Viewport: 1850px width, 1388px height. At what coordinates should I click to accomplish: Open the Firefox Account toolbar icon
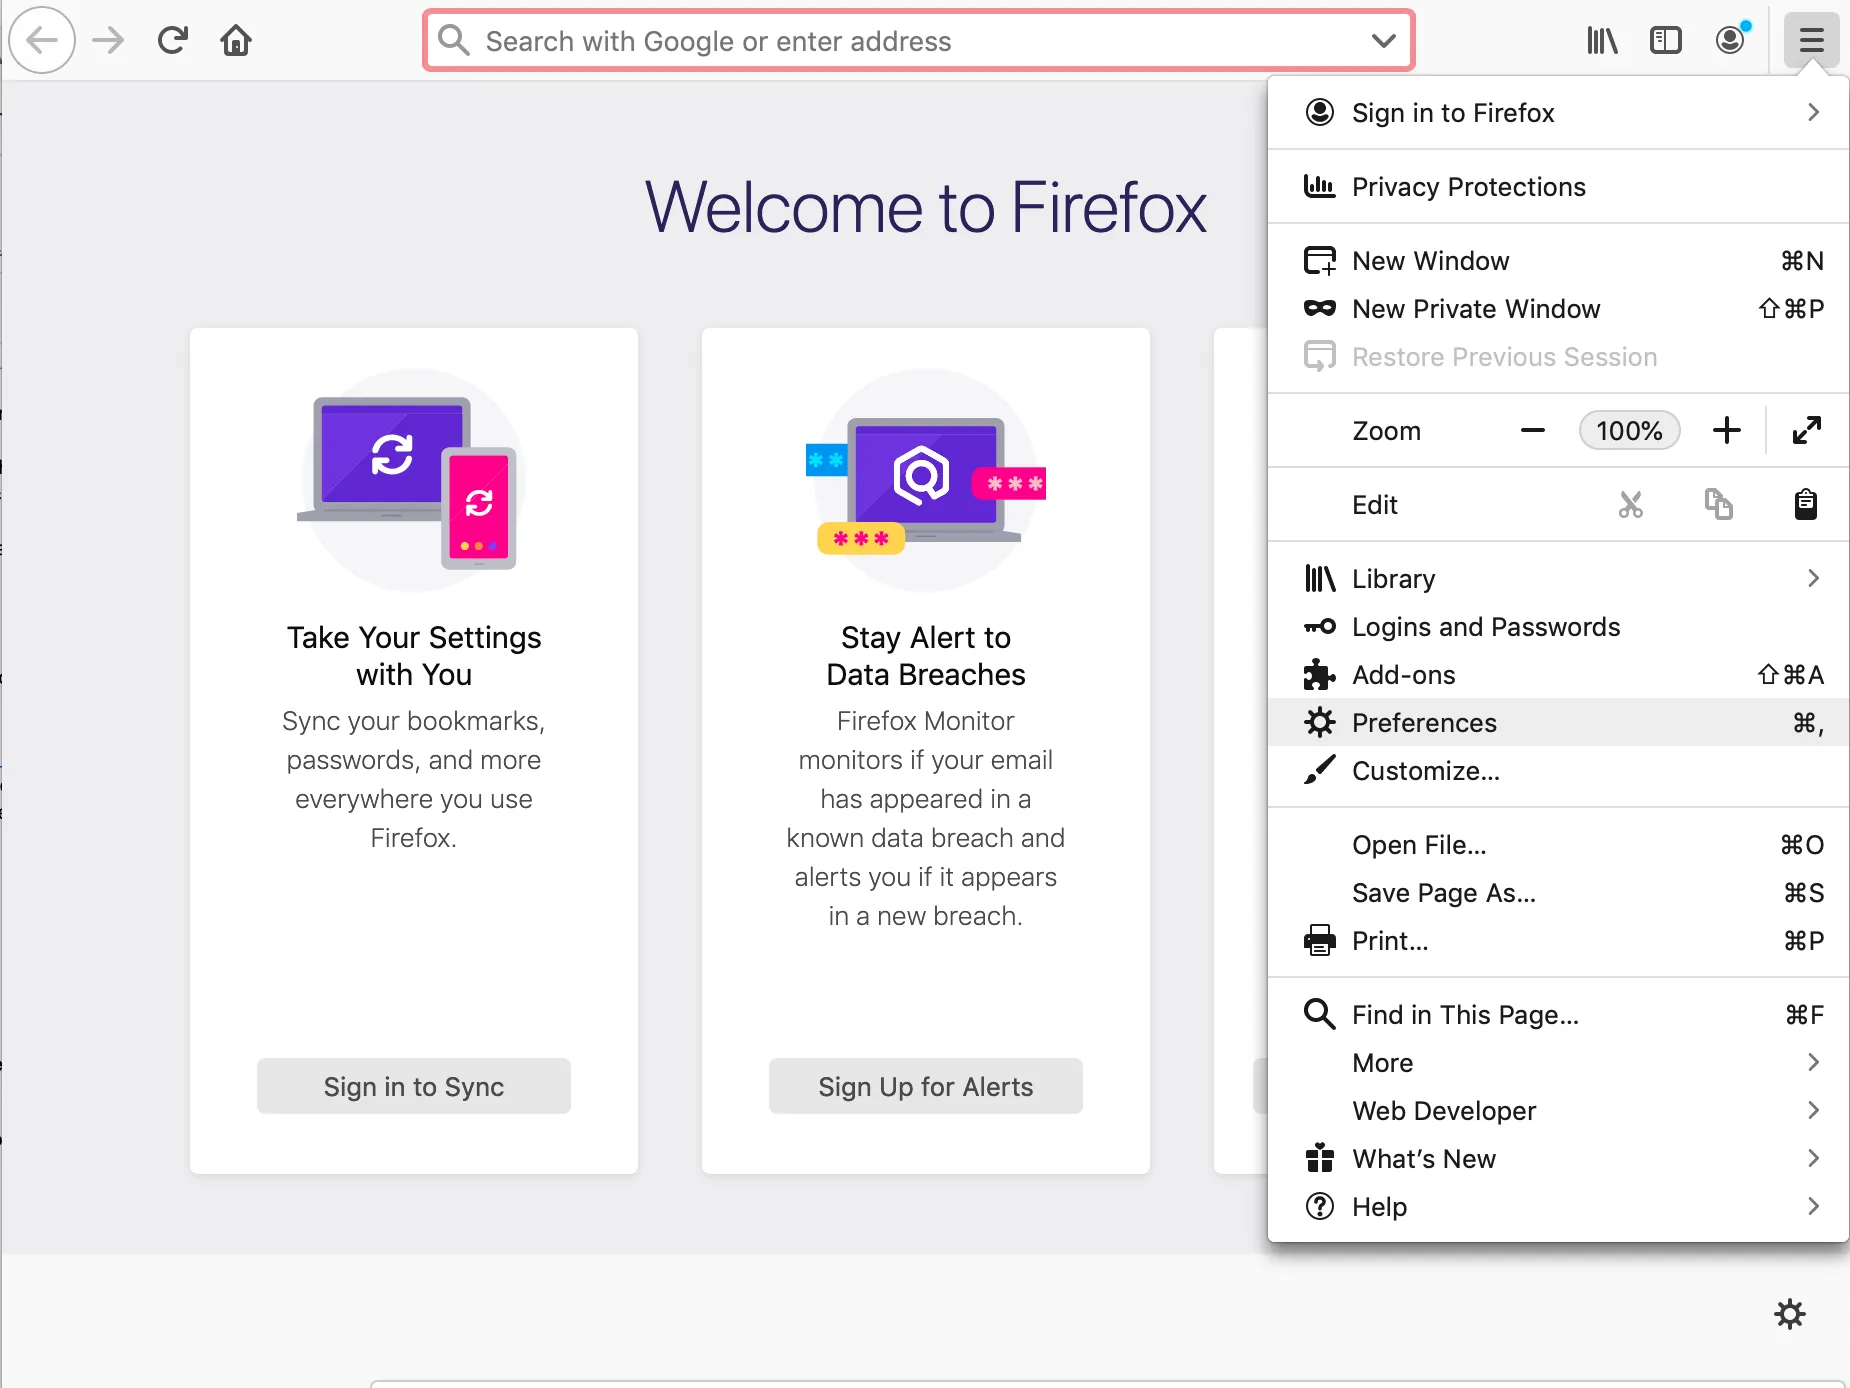coord(1731,40)
